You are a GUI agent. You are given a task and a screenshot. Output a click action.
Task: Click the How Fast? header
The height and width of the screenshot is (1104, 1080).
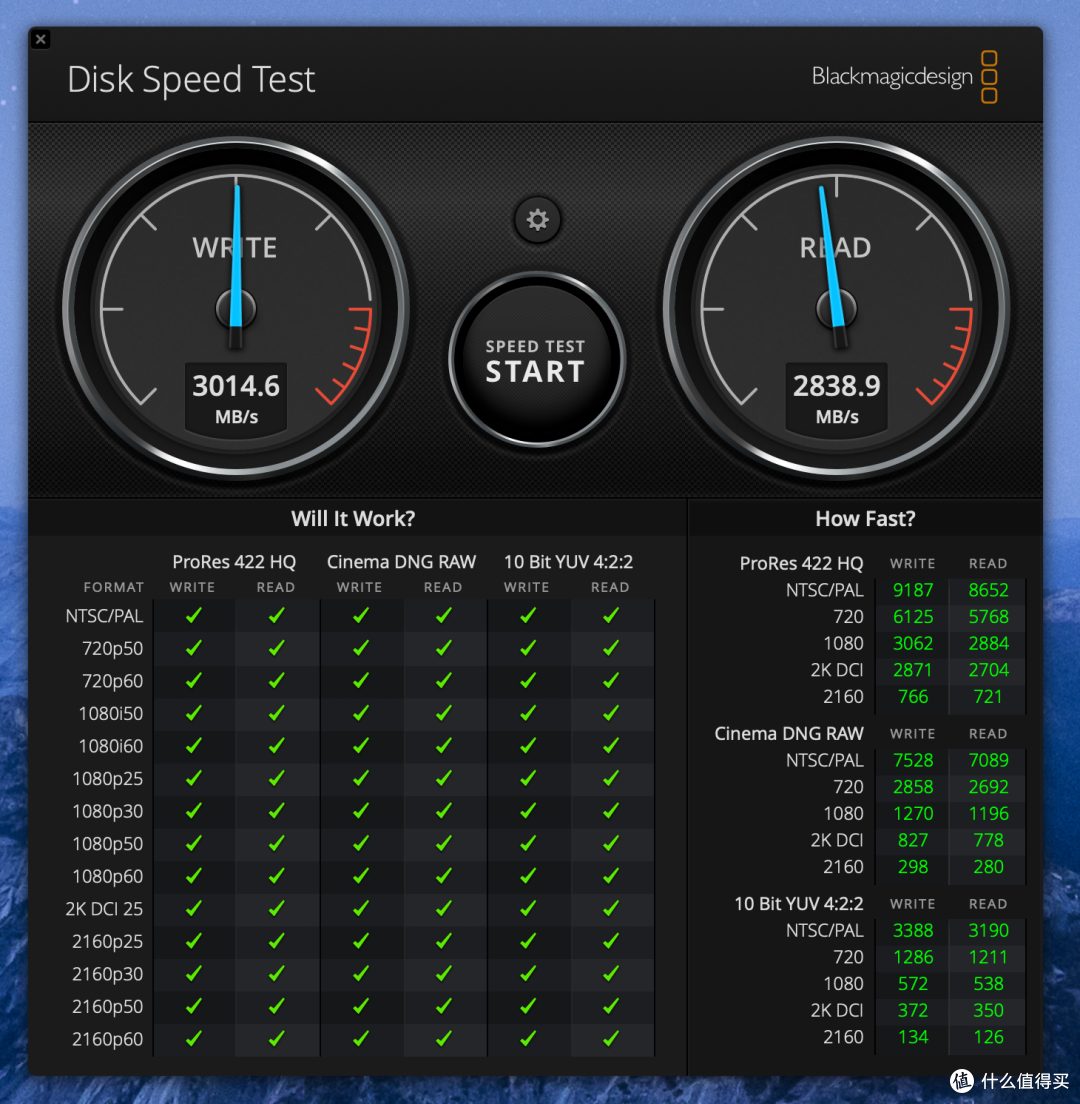tap(865, 519)
